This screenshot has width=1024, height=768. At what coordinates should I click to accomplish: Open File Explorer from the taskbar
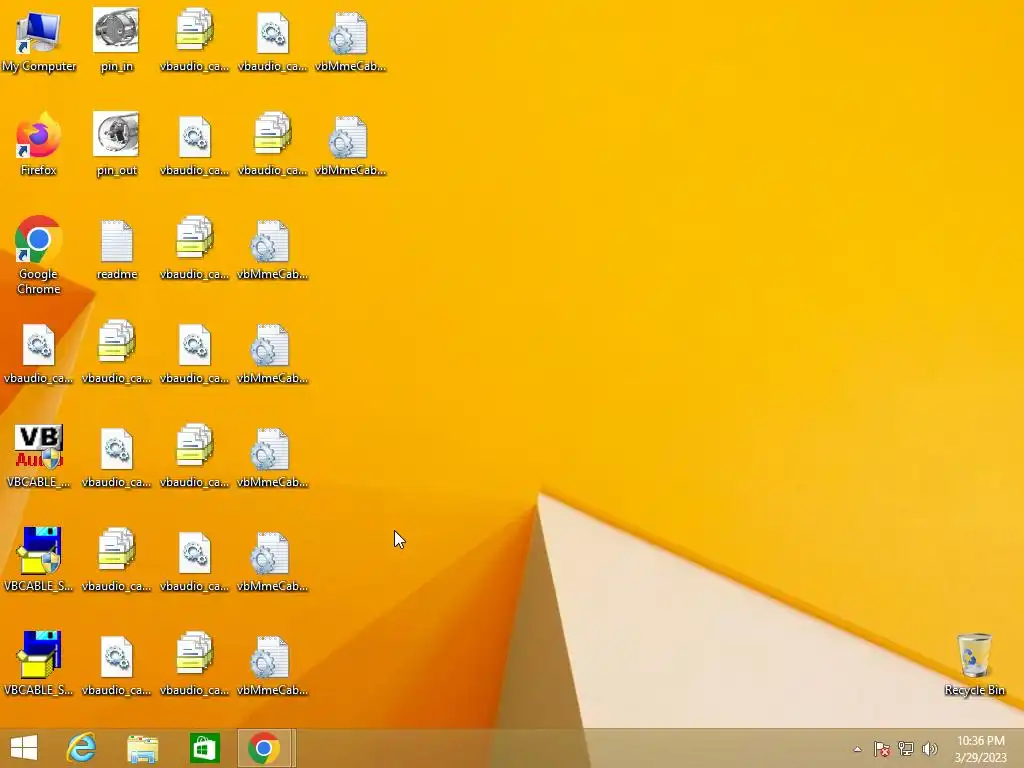143,749
